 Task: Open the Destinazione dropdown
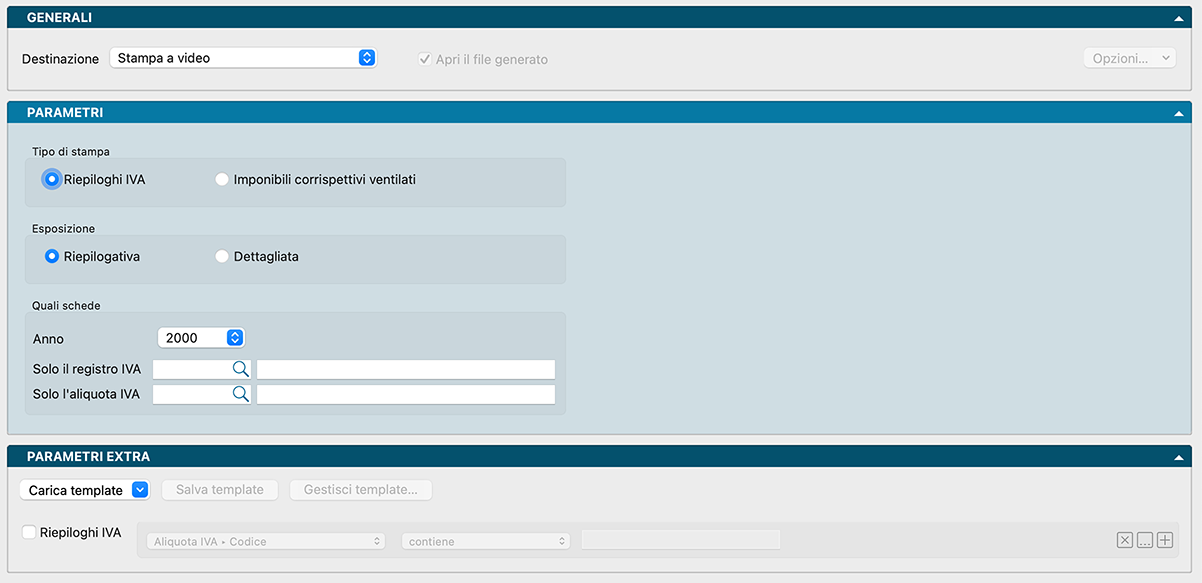coord(242,58)
